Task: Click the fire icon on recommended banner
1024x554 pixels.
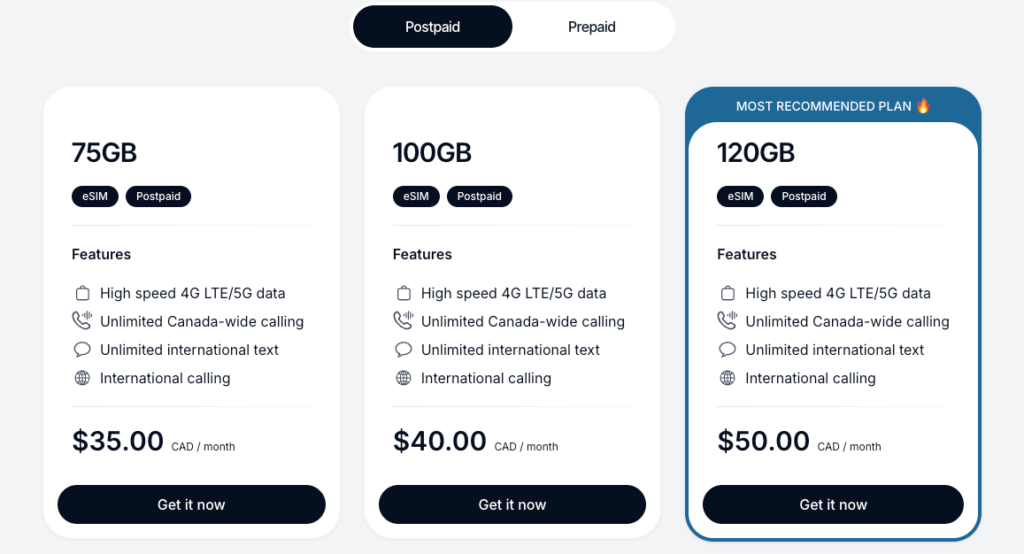Action: [x=923, y=105]
